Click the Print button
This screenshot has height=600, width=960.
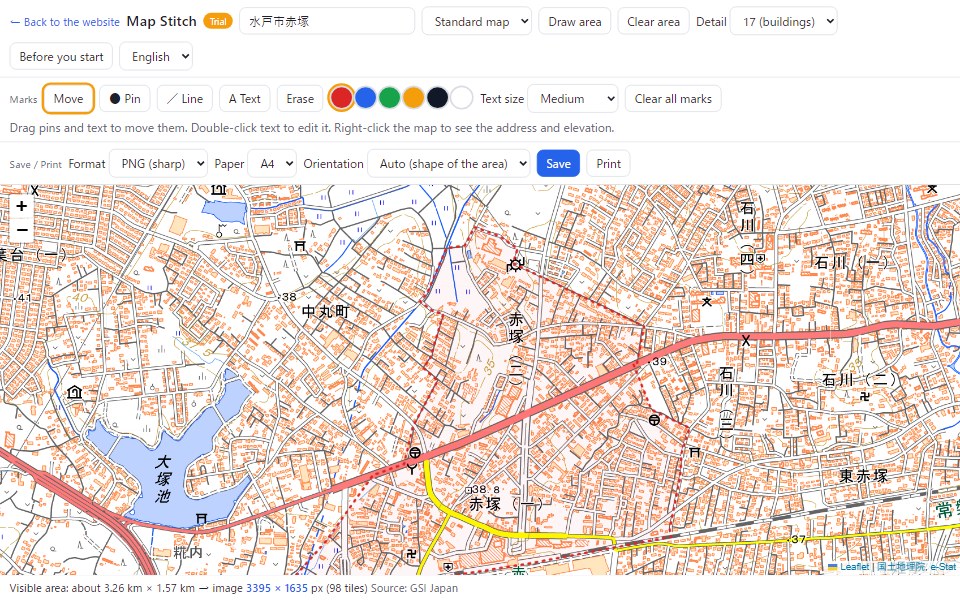(x=609, y=163)
